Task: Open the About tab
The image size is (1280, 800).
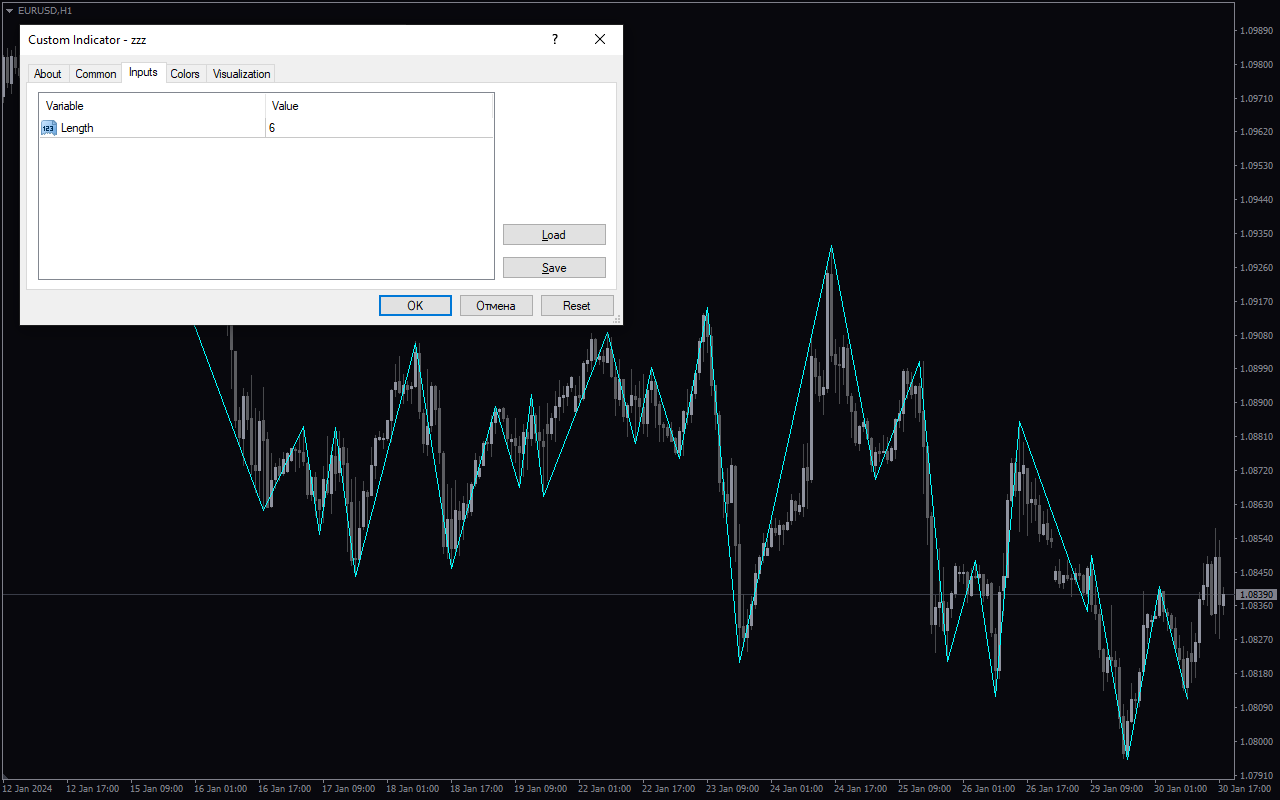Action: pyautogui.click(x=47, y=74)
